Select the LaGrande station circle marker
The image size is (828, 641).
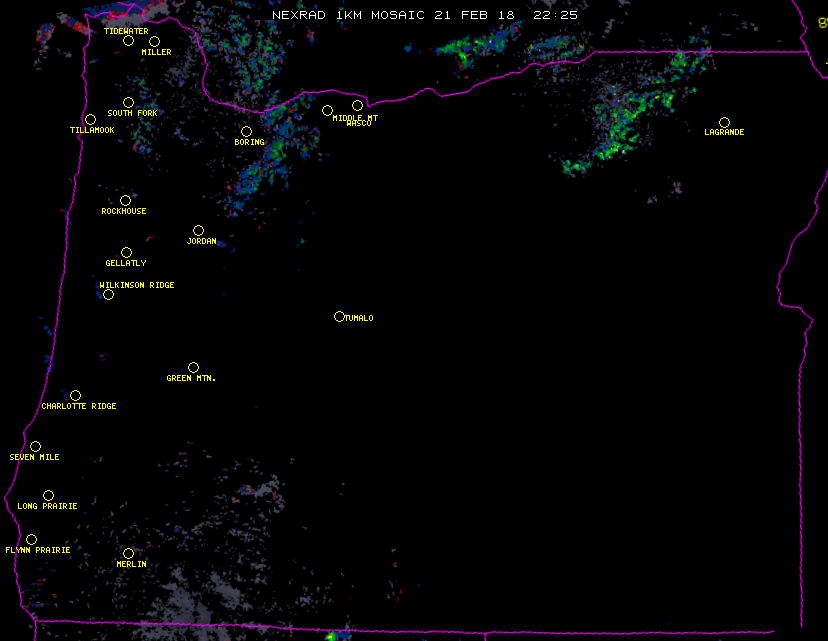[x=724, y=122]
